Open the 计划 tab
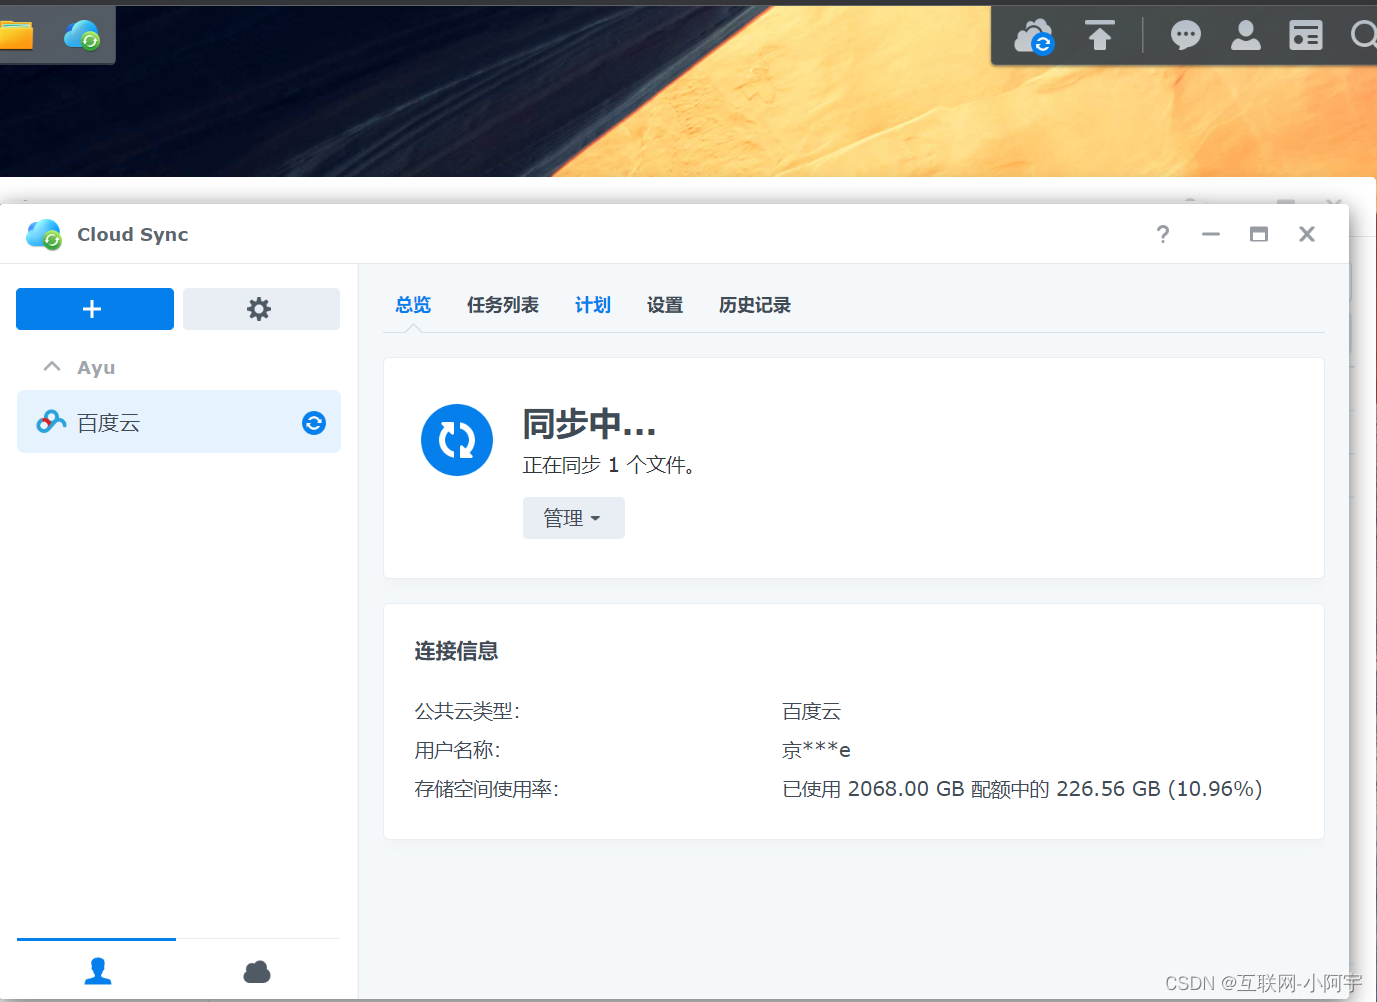 (593, 305)
